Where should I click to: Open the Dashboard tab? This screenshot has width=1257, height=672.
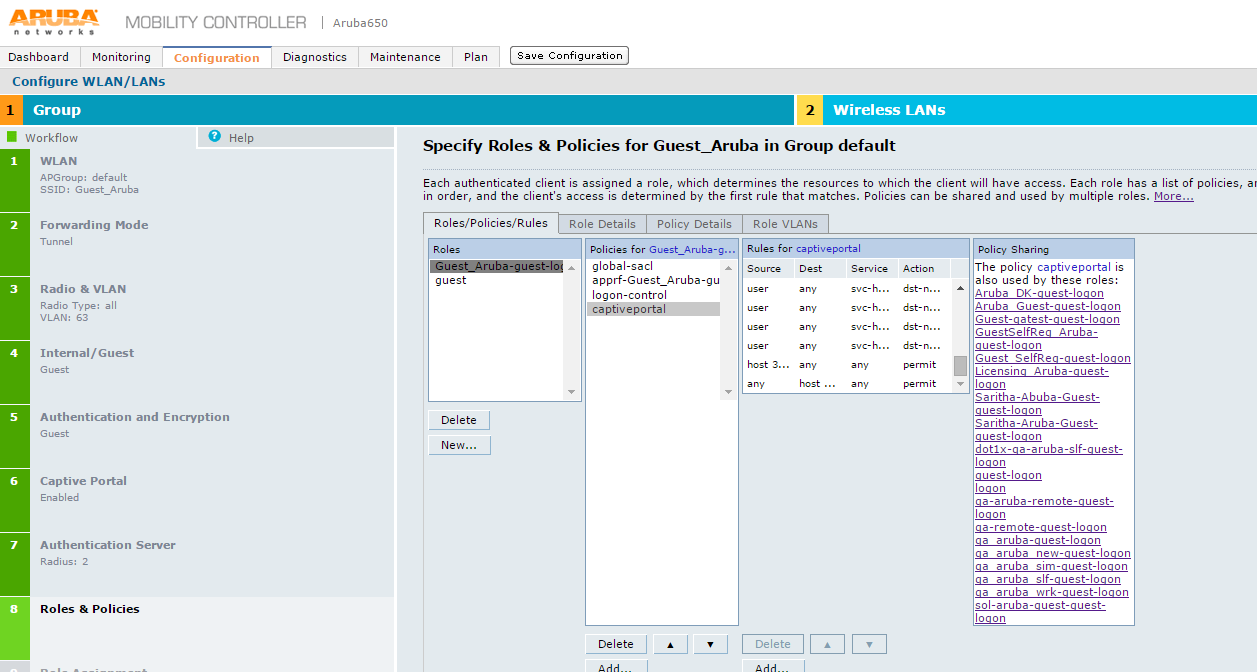tap(39, 57)
